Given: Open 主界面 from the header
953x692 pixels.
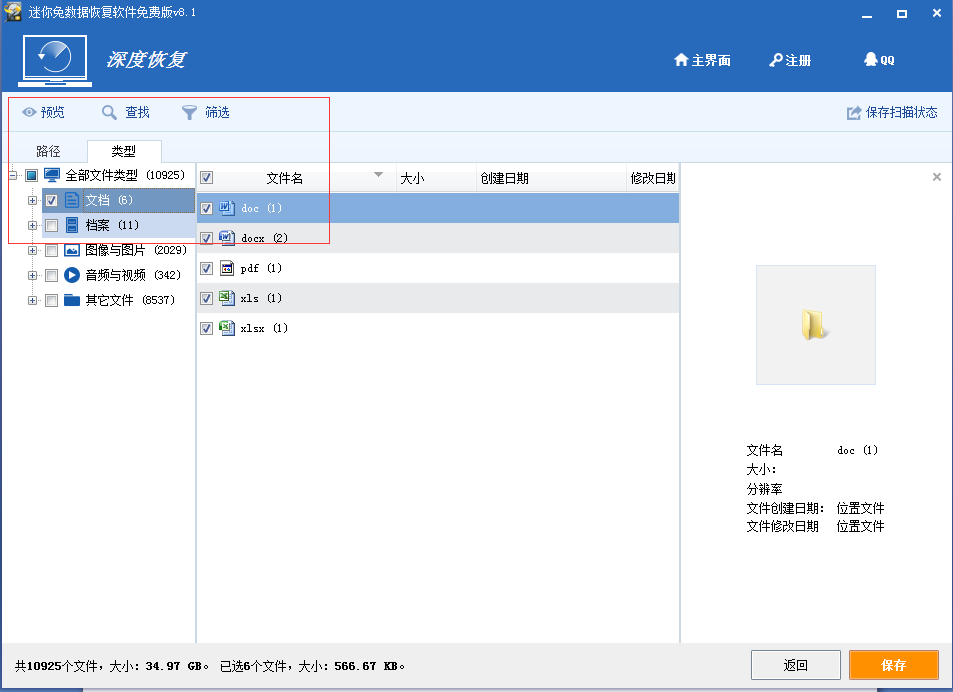Looking at the screenshot, I should [x=702, y=60].
